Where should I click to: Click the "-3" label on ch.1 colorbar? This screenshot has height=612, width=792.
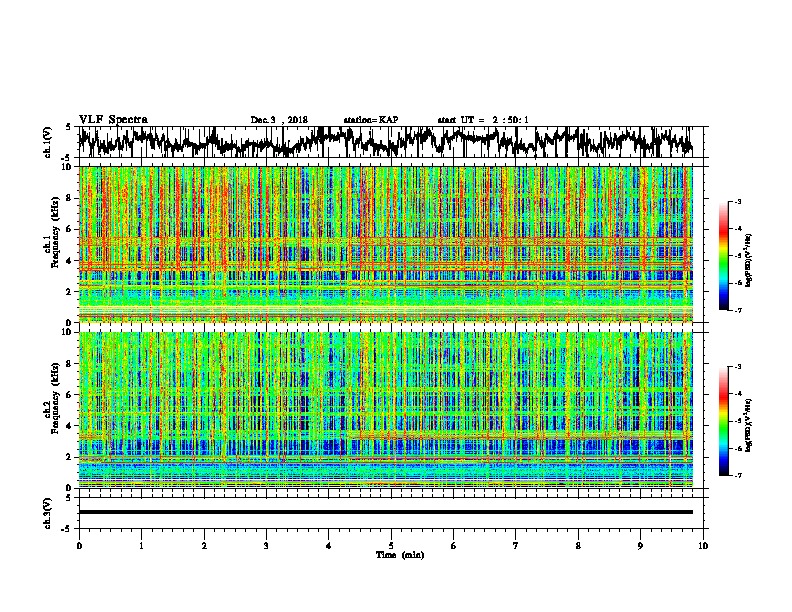tap(737, 202)
